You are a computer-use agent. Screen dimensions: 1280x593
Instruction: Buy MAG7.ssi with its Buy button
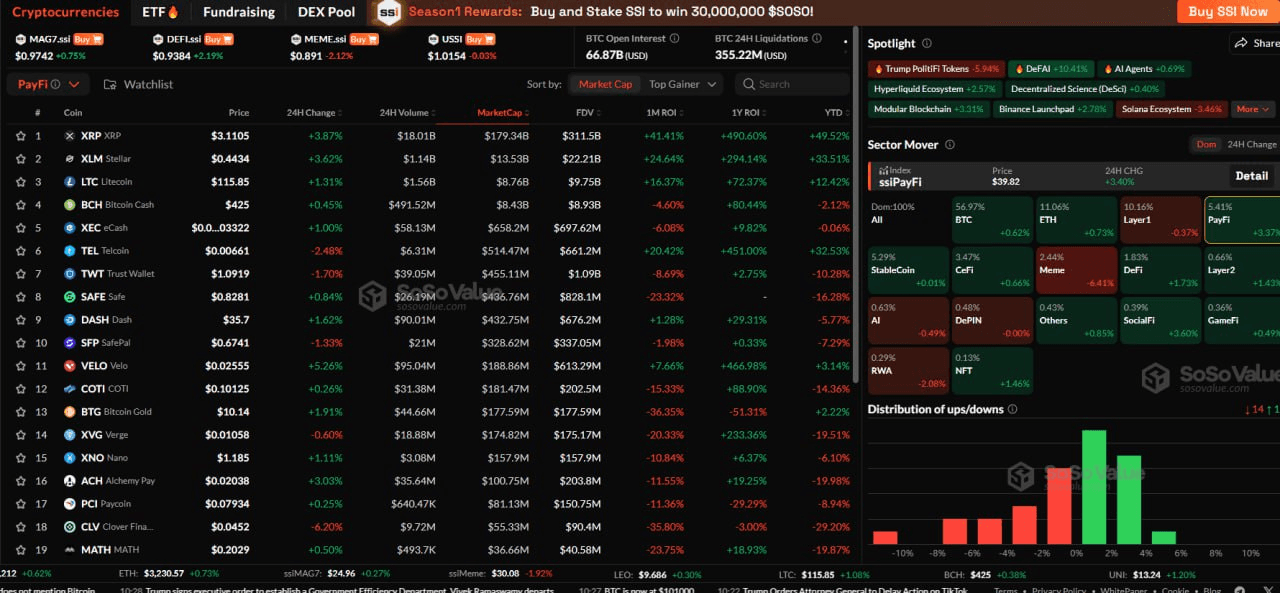[88, 39]
